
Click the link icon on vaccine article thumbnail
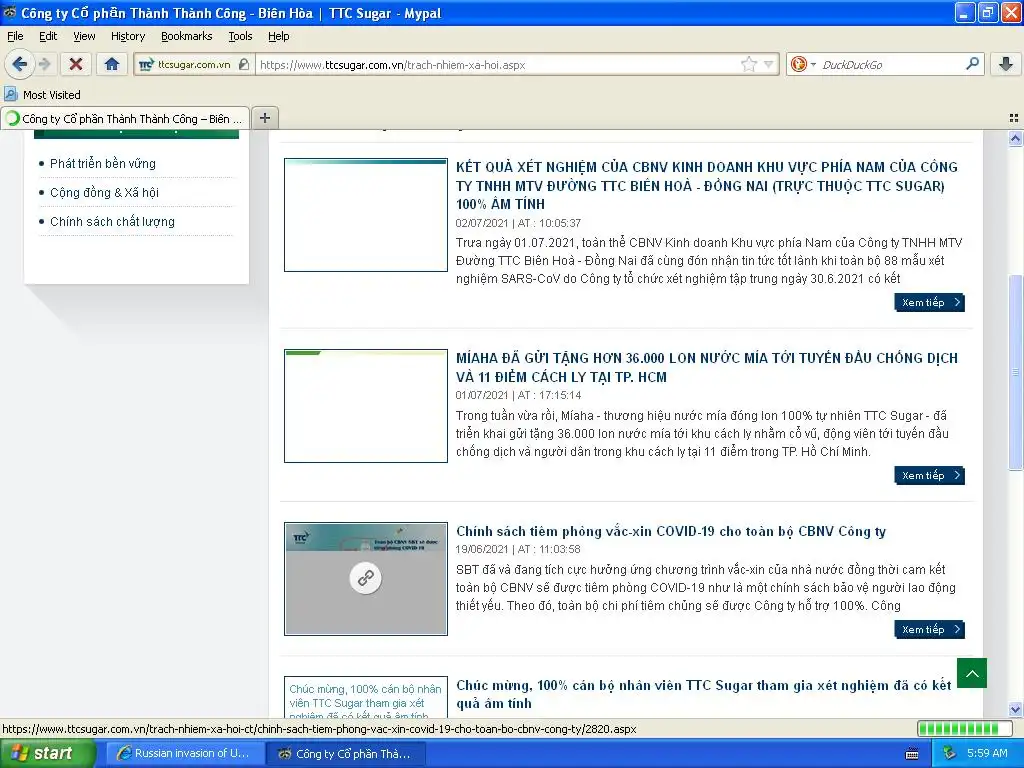click(366, 578)
